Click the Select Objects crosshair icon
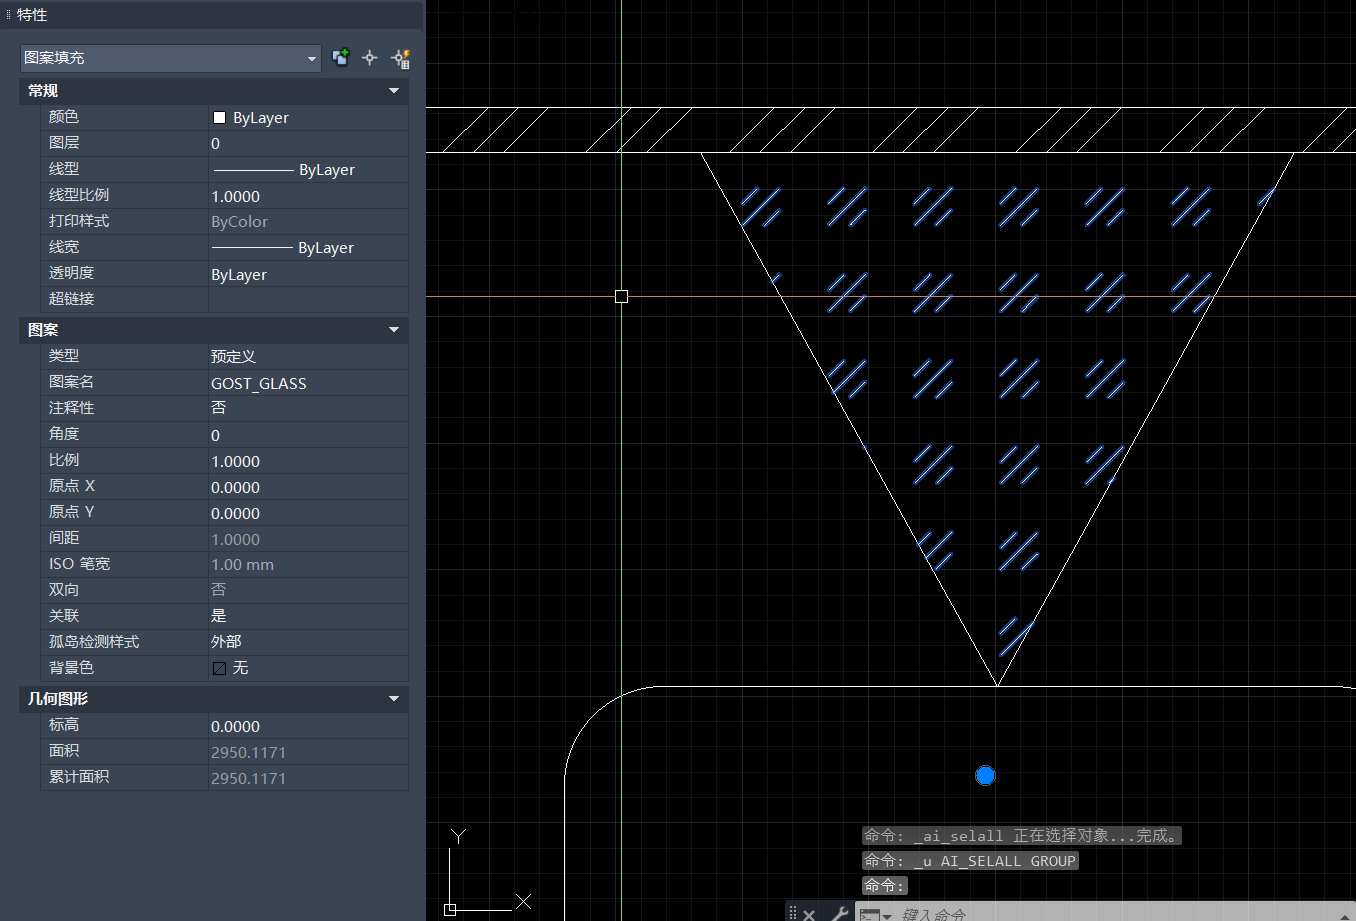This screenshot has width=1356, height=921. 370,58
